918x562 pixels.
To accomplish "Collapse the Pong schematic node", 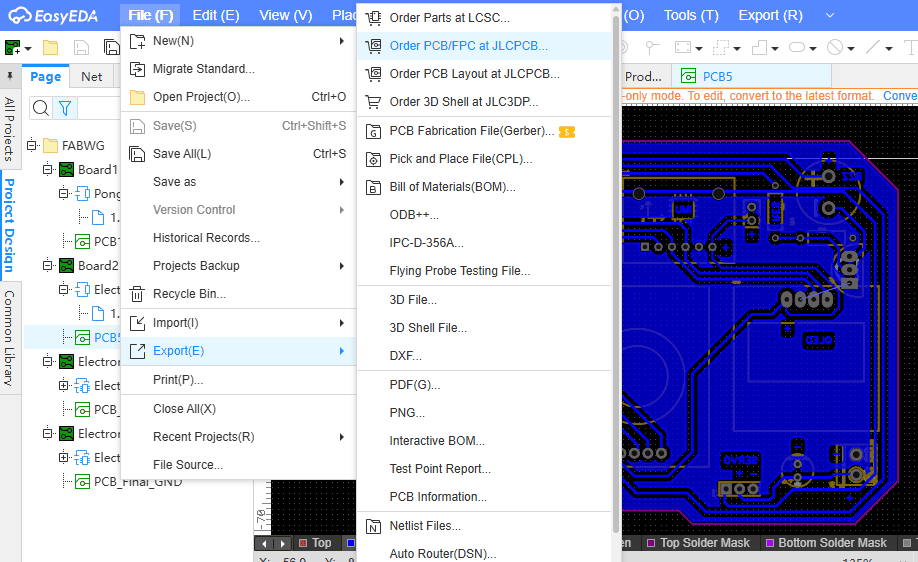I will pos(64,194).
